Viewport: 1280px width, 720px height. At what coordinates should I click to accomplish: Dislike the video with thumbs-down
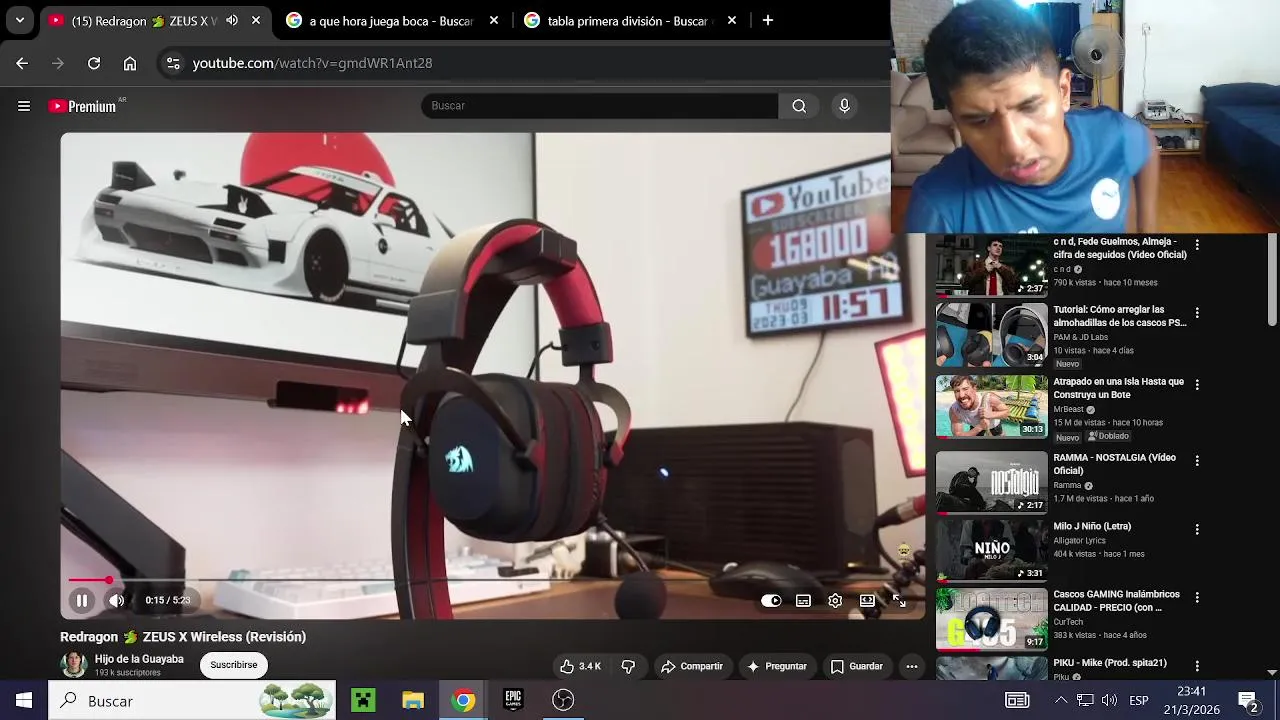point(628,666)
